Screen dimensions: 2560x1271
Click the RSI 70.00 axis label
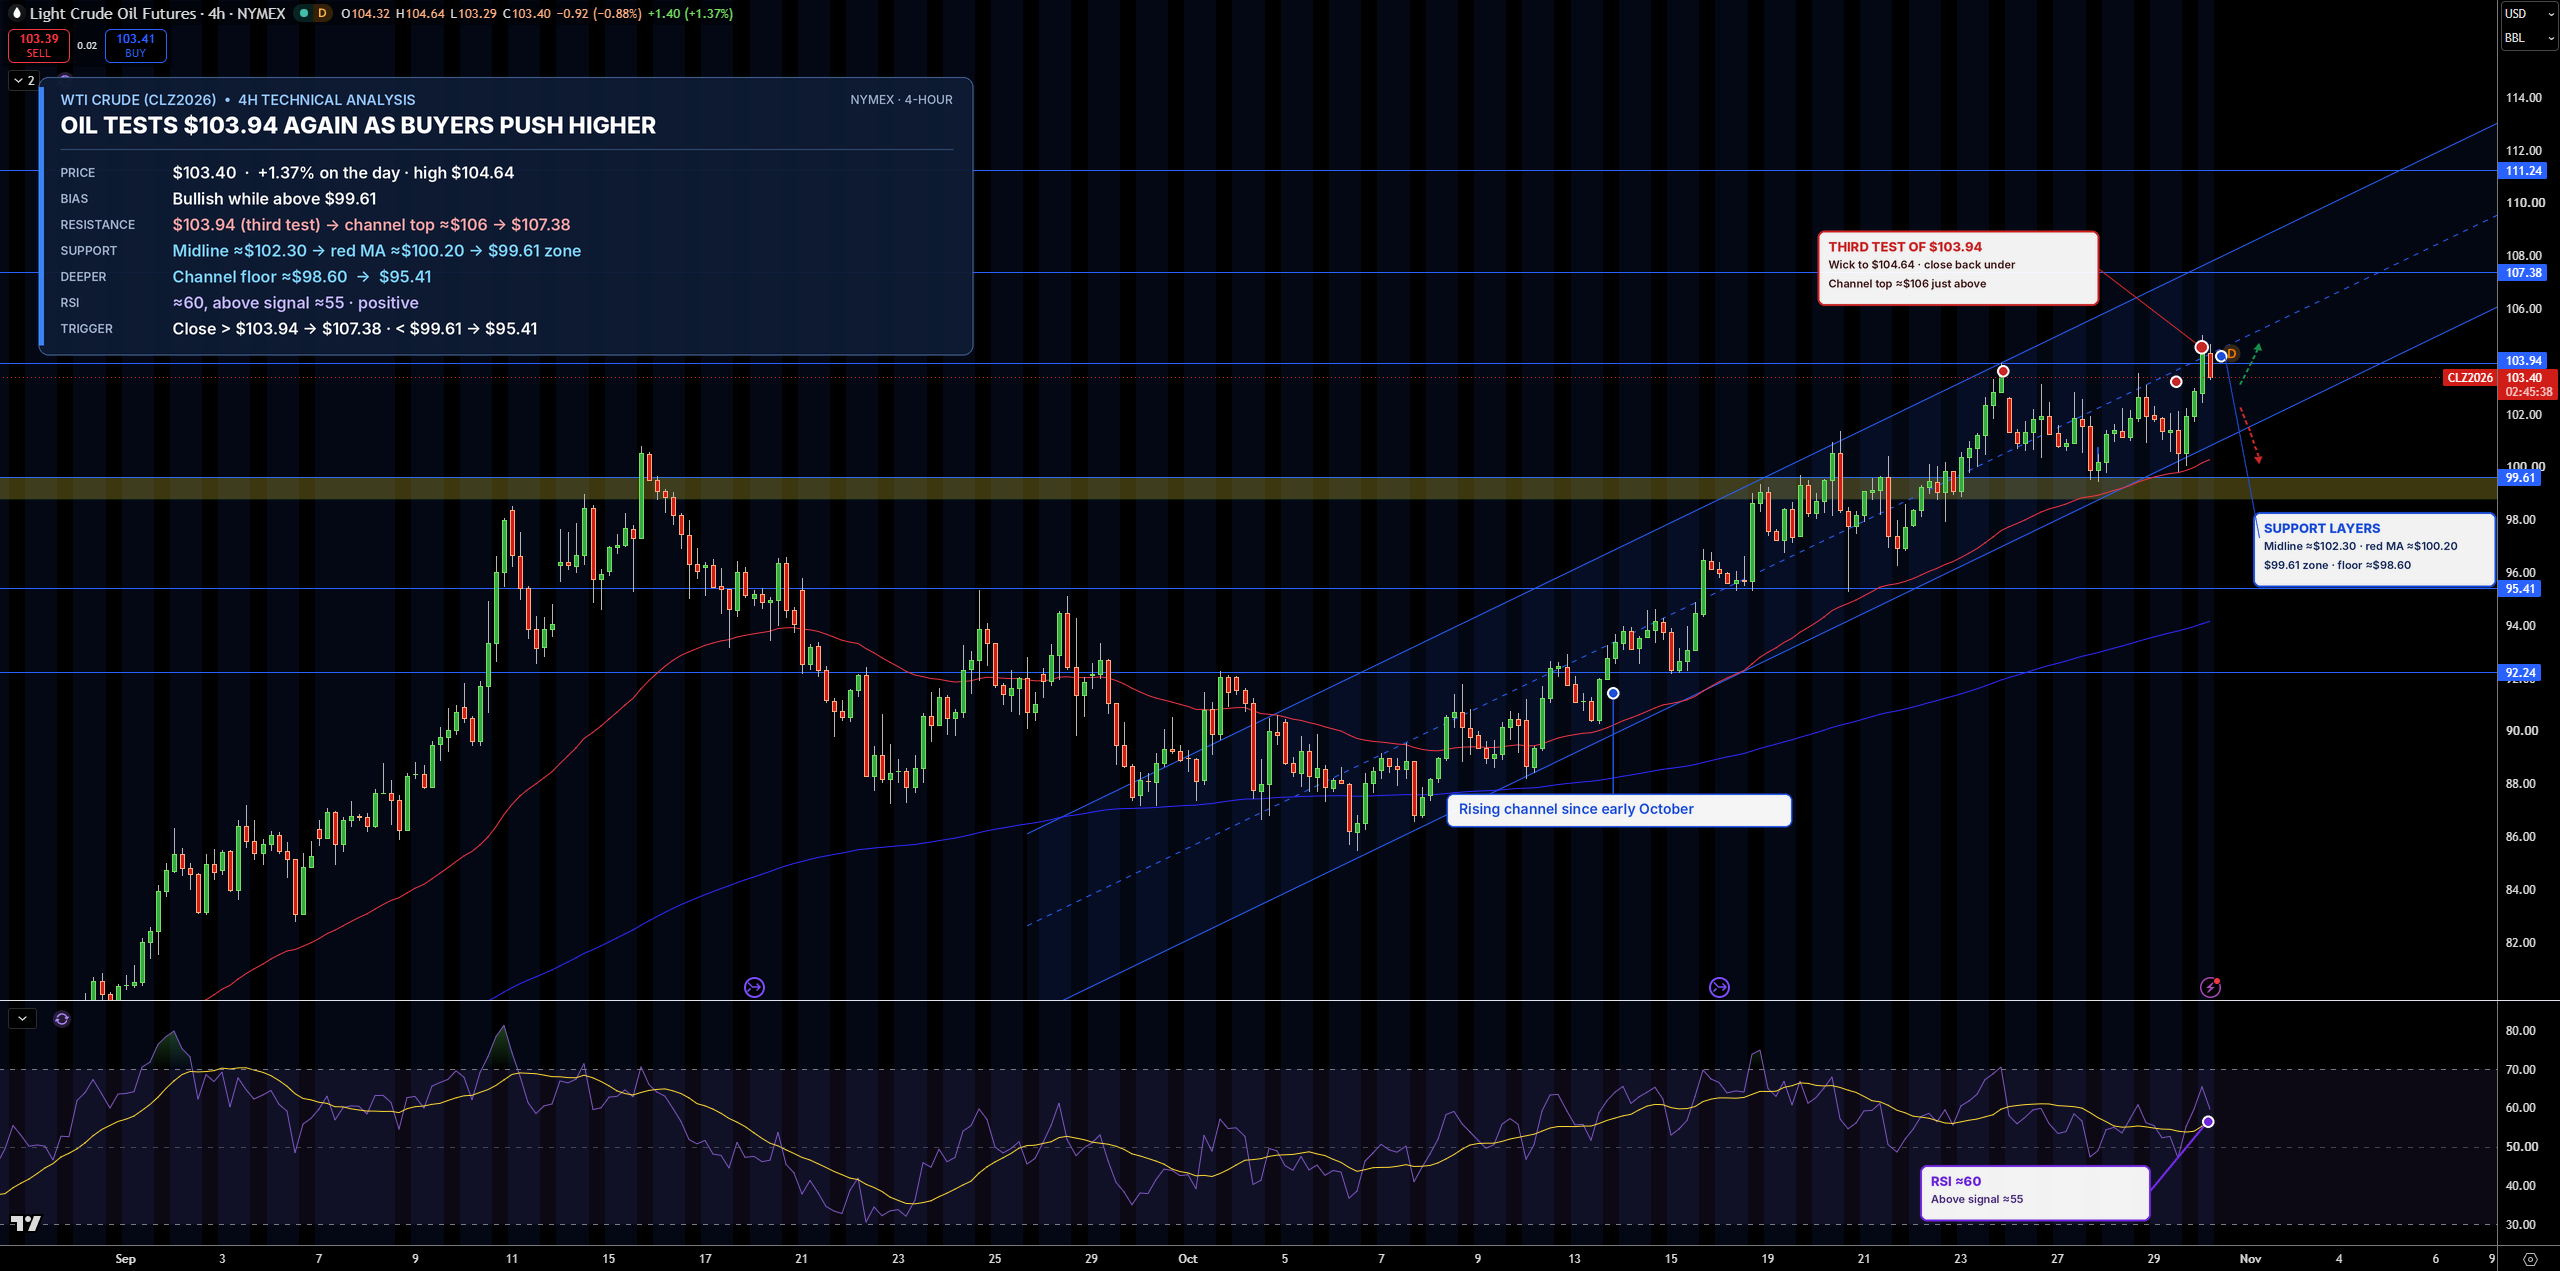[2520, 1069]
